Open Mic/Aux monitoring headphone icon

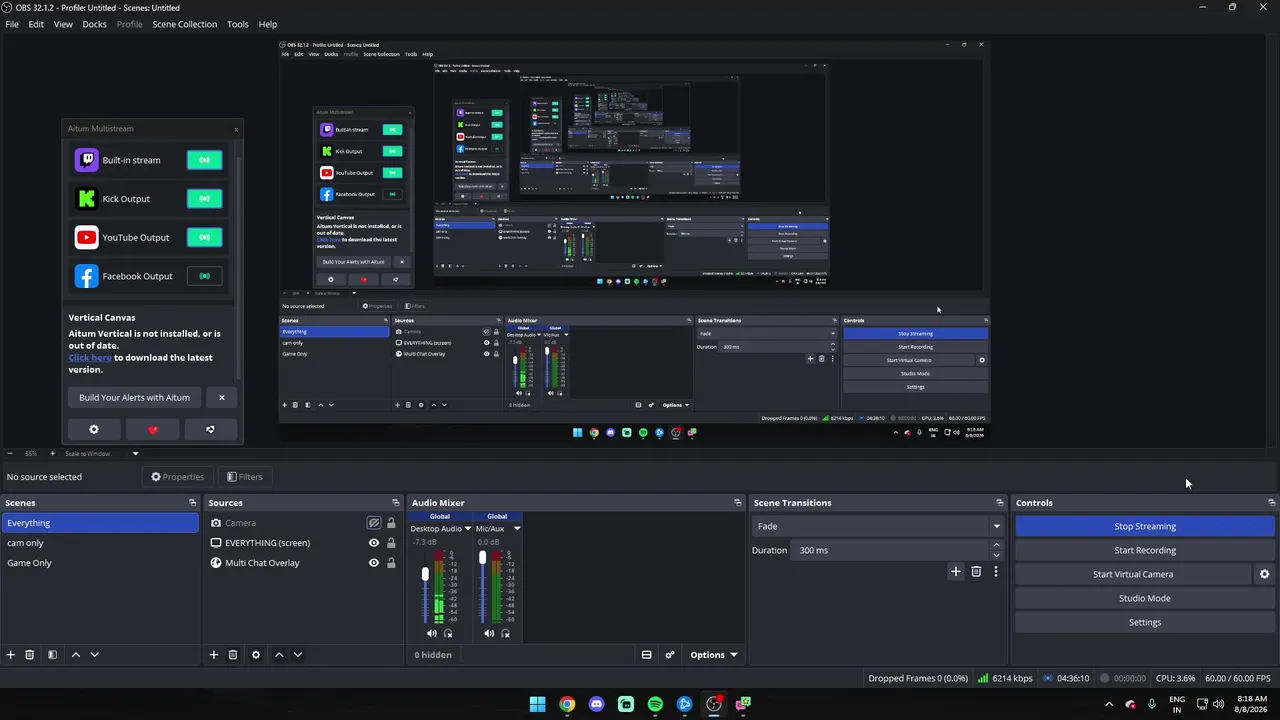505,634
